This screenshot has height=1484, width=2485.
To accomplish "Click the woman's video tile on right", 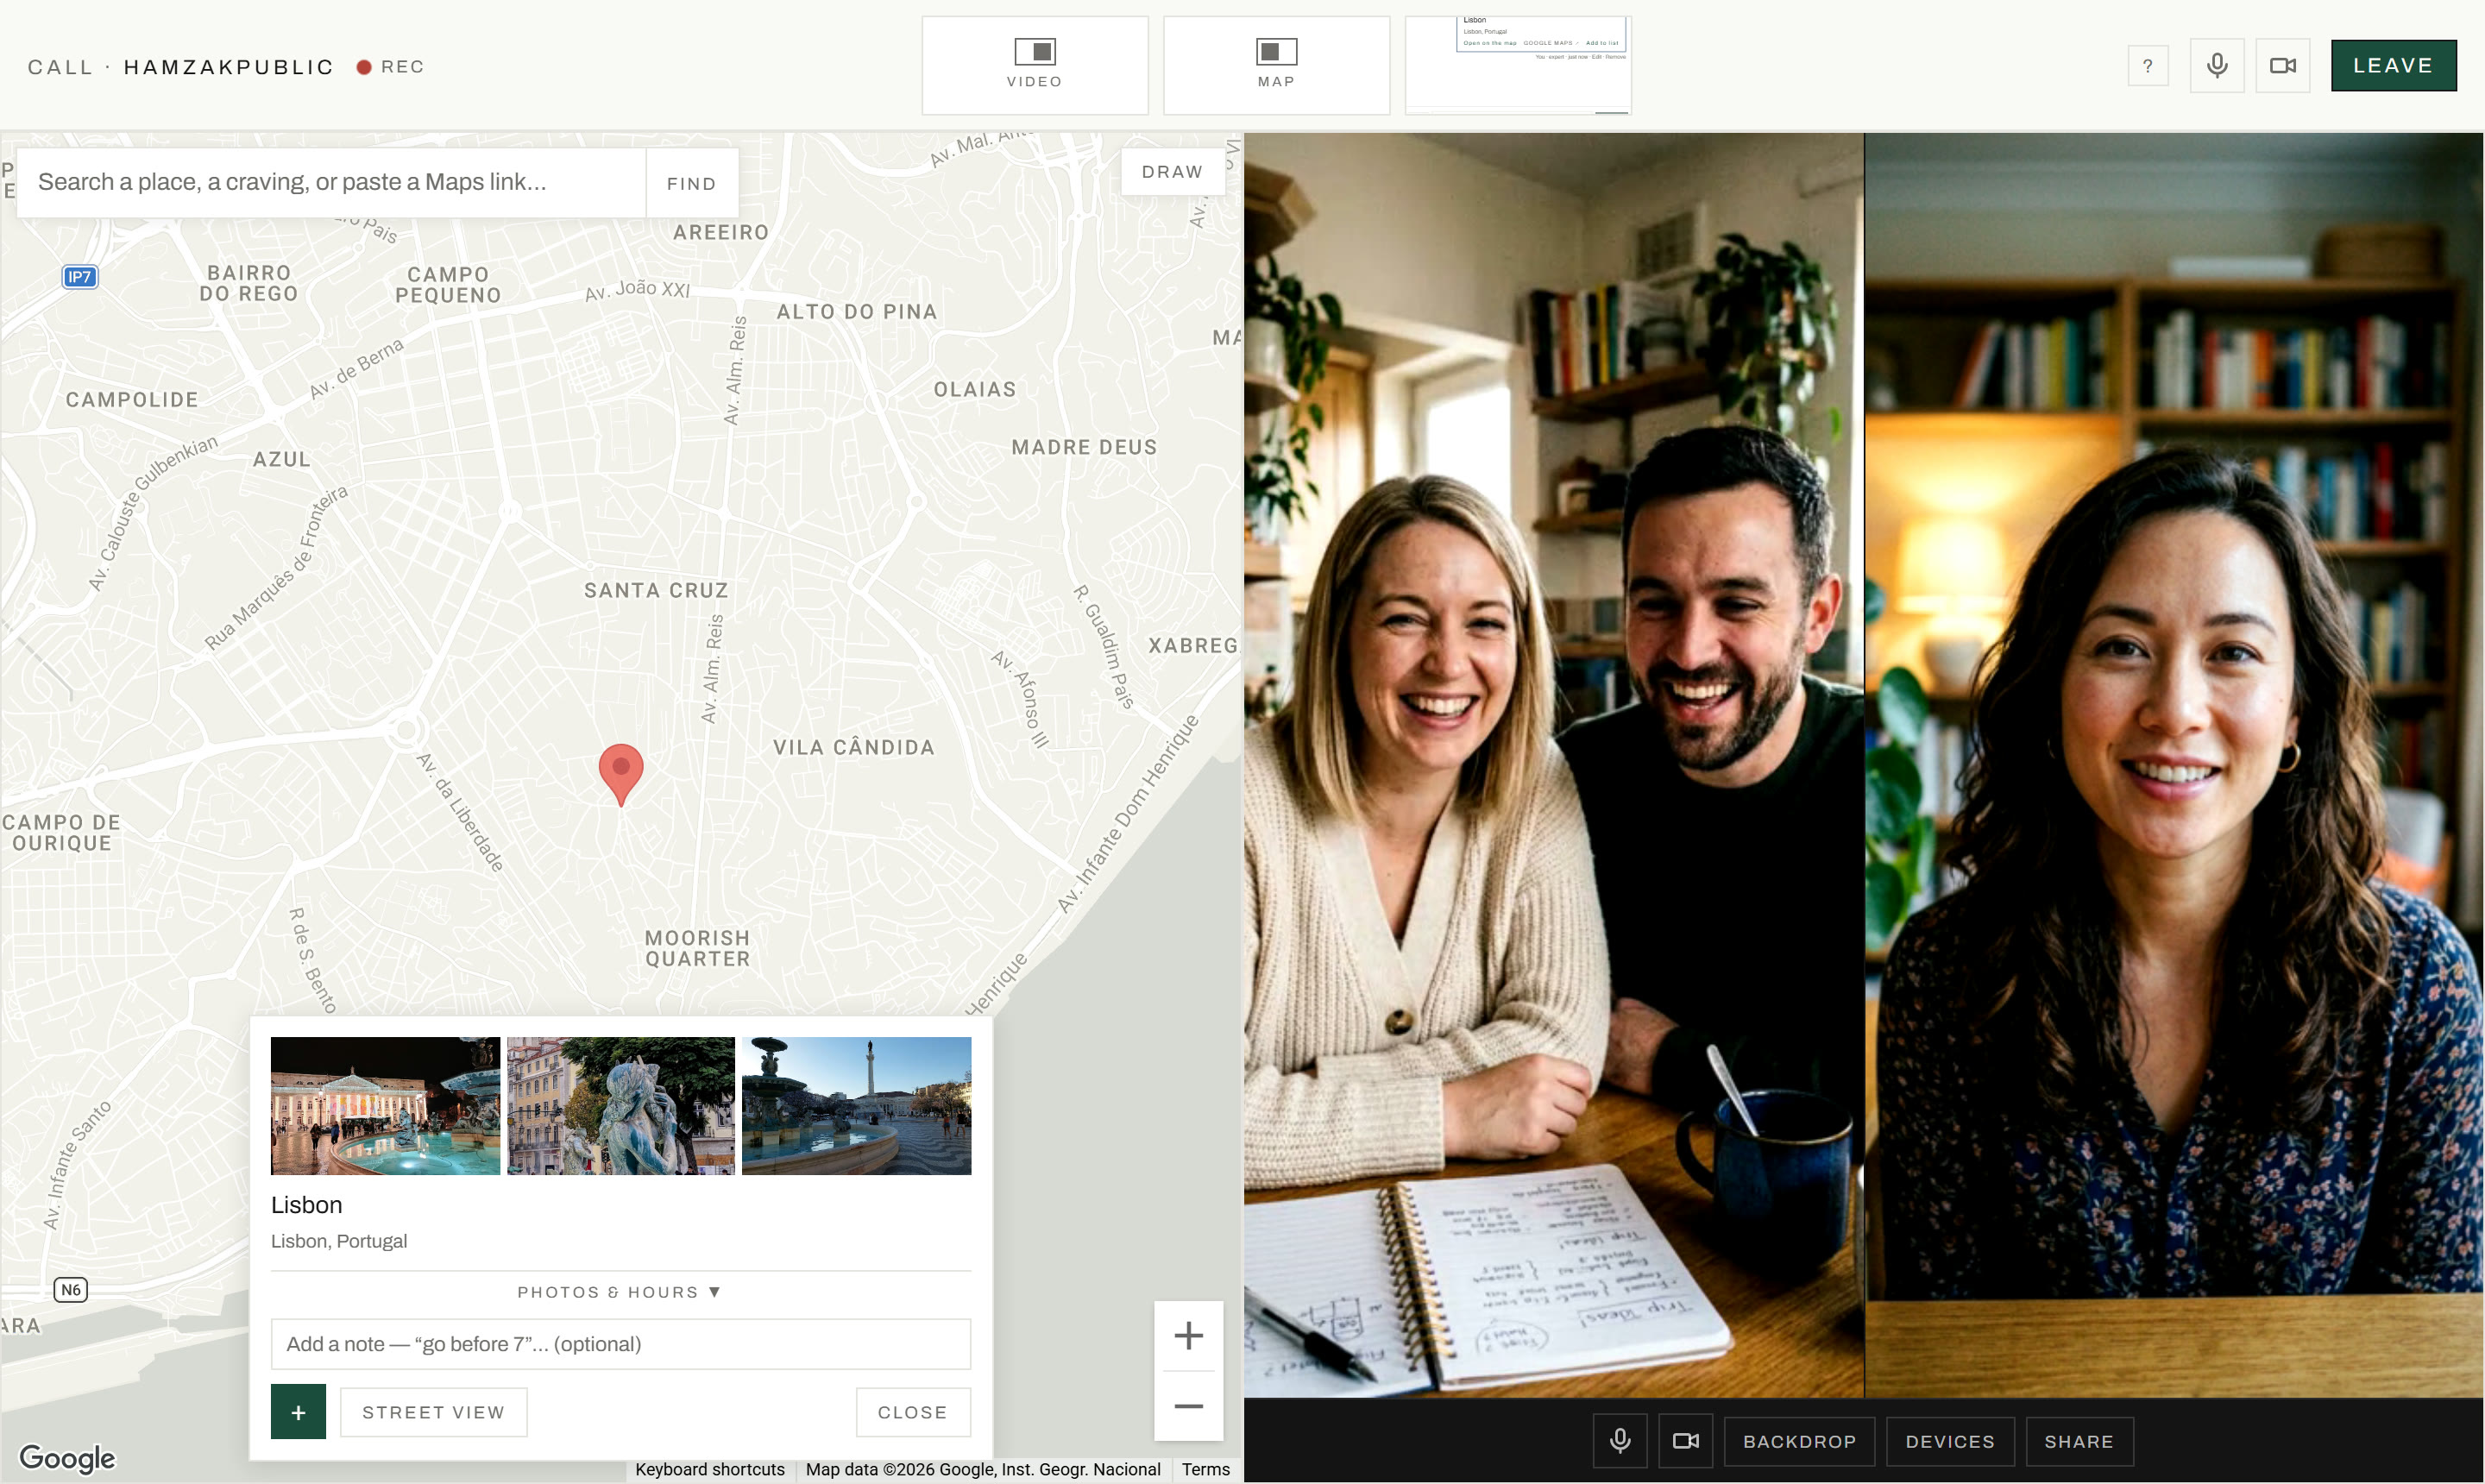I will [x=2174, y=765].
